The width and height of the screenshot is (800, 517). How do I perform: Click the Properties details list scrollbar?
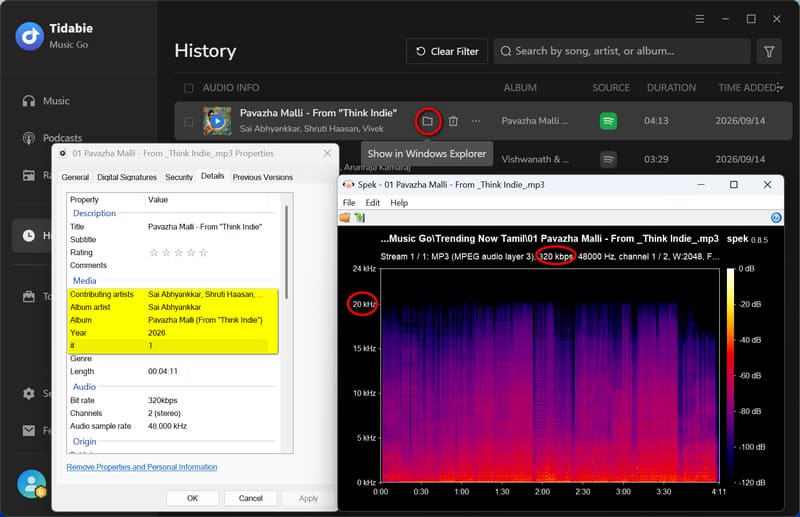tap(287, 251)
